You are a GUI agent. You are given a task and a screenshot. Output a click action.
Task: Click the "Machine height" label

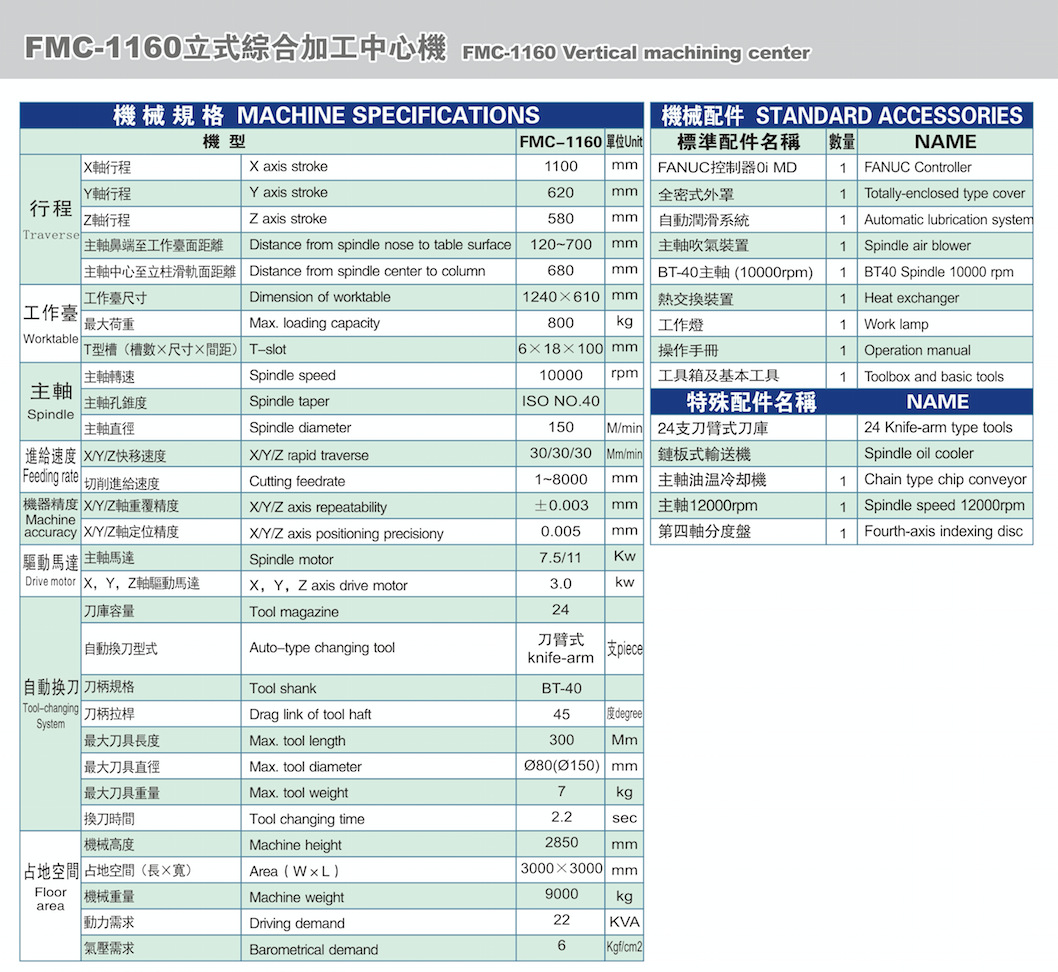click(296, 845)
